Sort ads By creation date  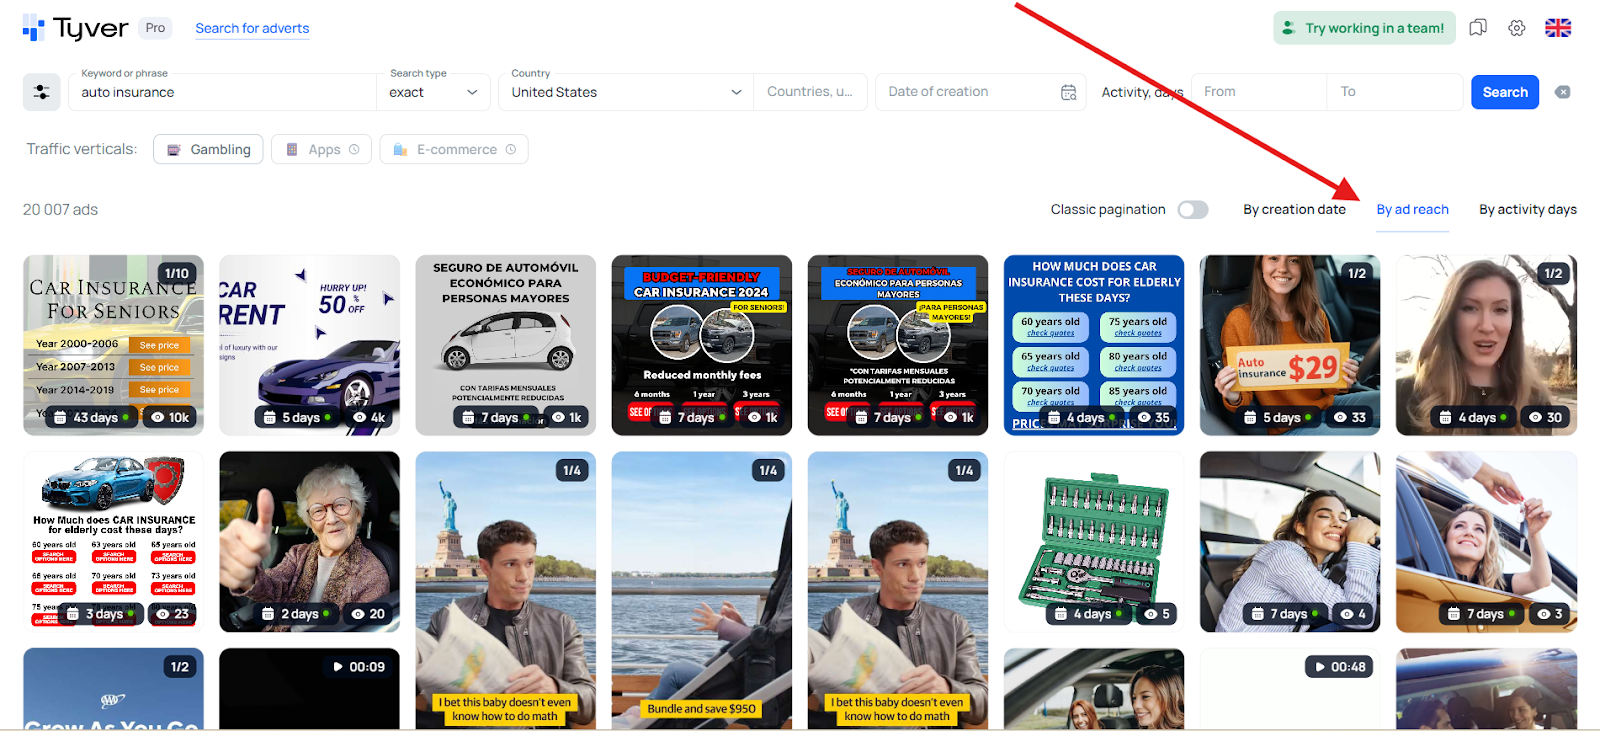[1294, 210]
